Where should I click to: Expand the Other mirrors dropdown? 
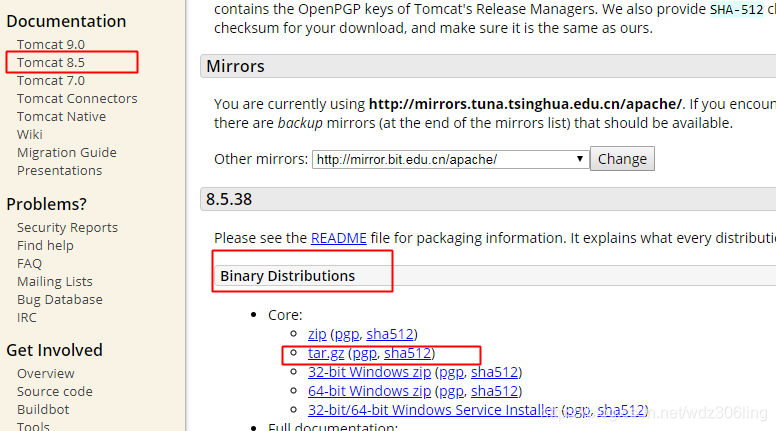click(450, 159)
